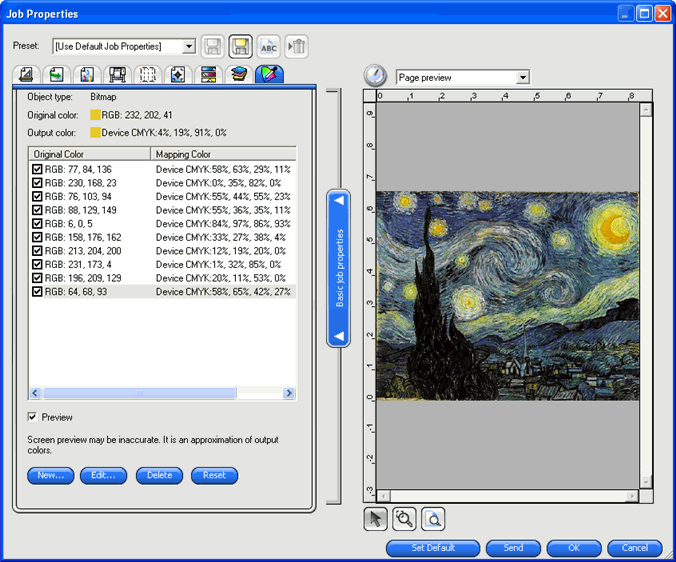Open the ink separations tab
This screenshot has height=562, width=676.
209,74
